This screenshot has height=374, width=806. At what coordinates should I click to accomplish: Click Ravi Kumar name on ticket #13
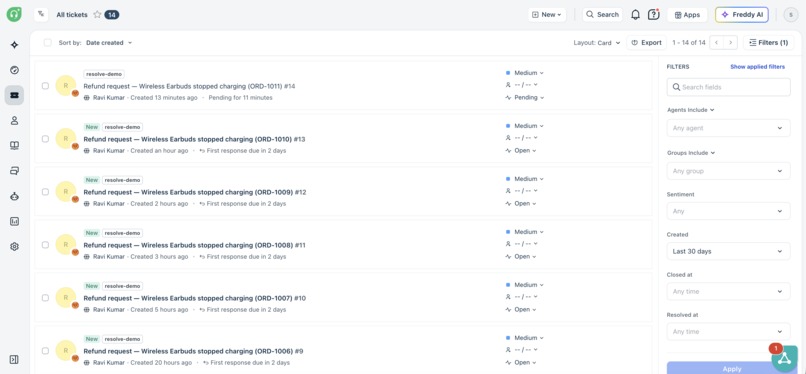(x=109, y=151)
